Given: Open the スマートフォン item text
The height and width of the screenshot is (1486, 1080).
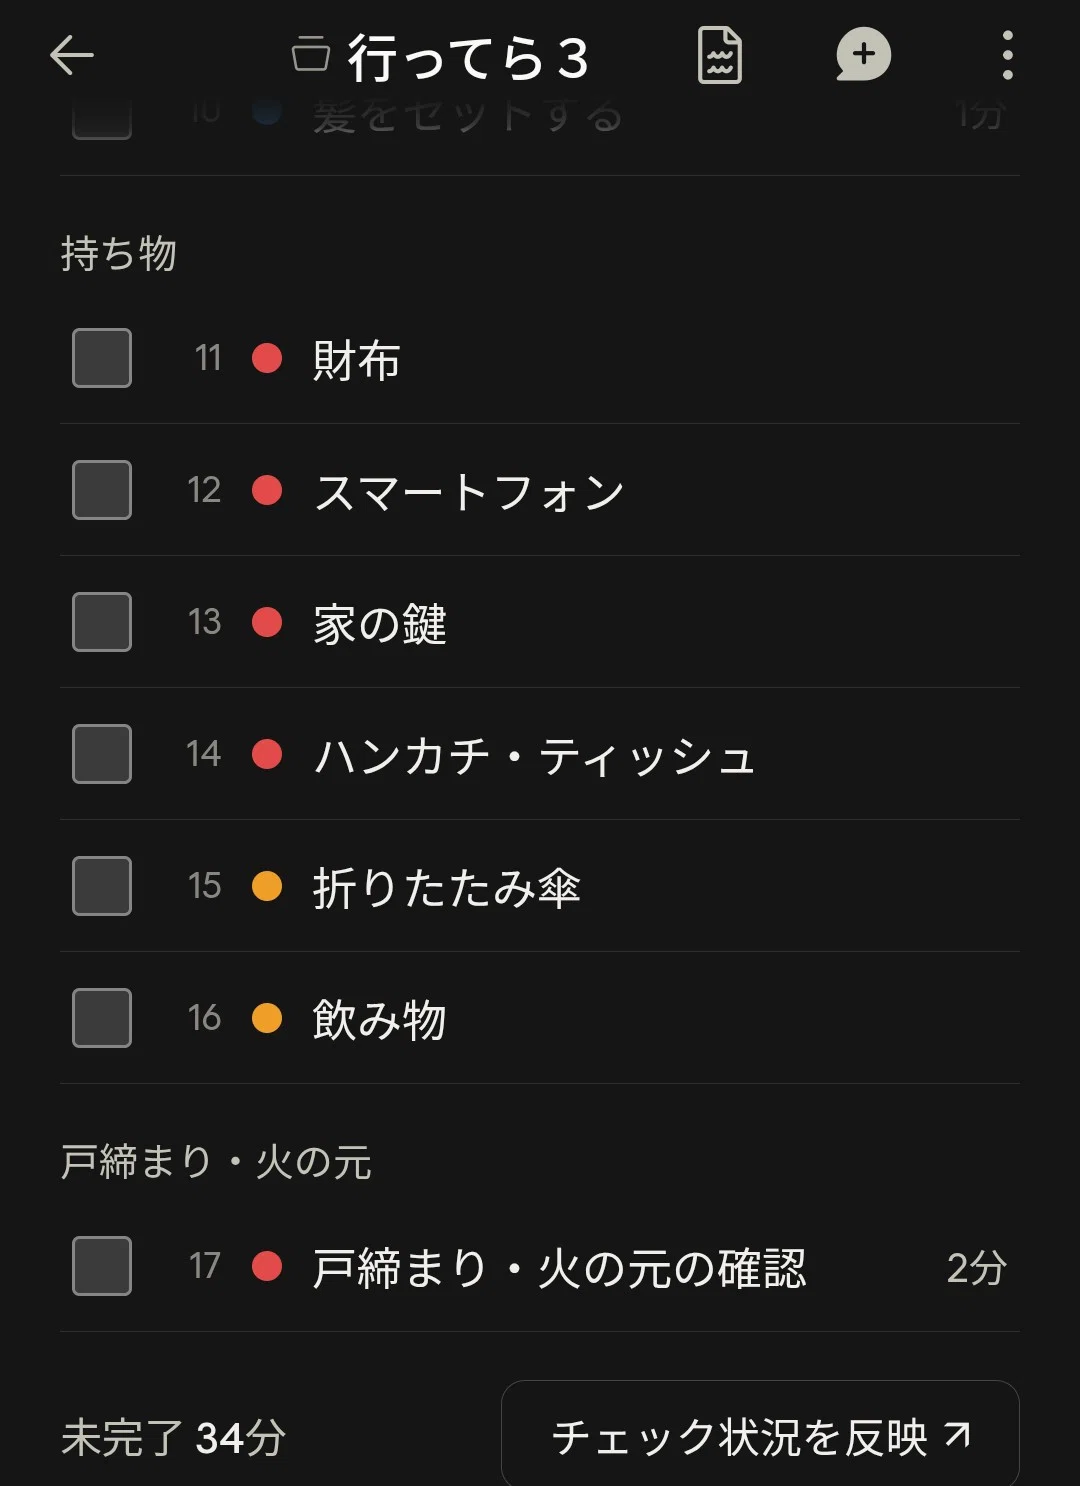Looking at the screenshot, I should pyautogui.click(x=469, y=492).
